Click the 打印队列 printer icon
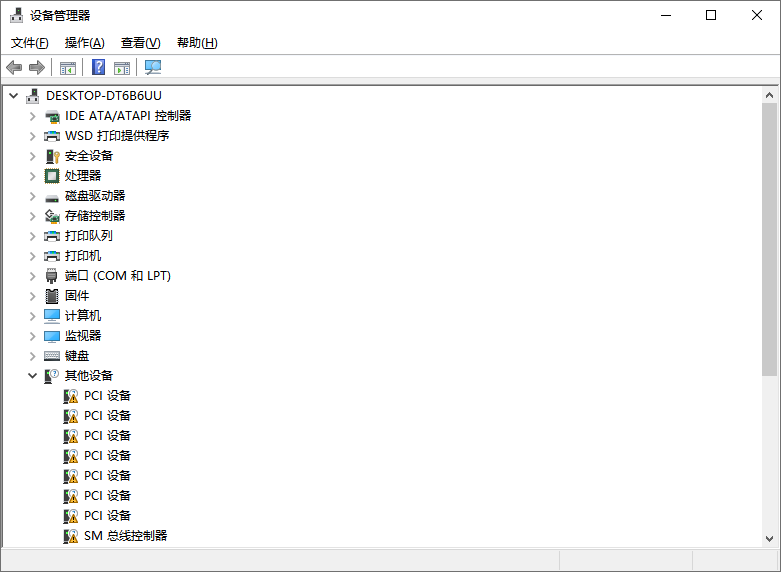This screenshot has width=781, height=572. point(52,236)
